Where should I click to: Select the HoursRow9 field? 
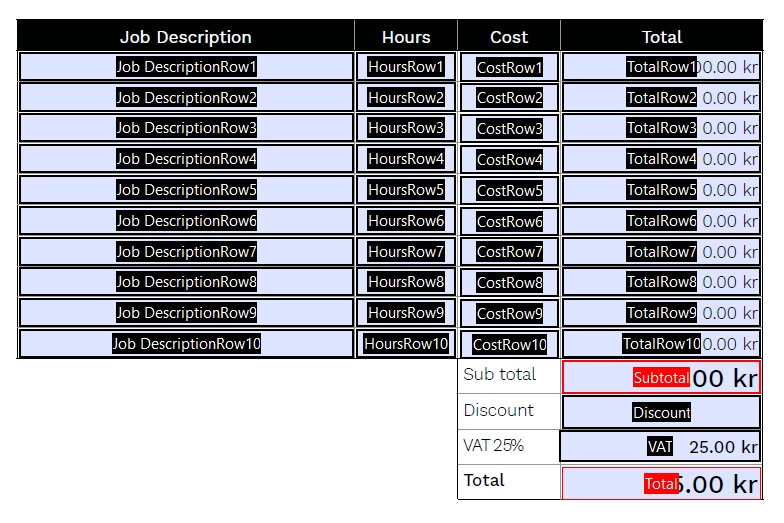406,313
